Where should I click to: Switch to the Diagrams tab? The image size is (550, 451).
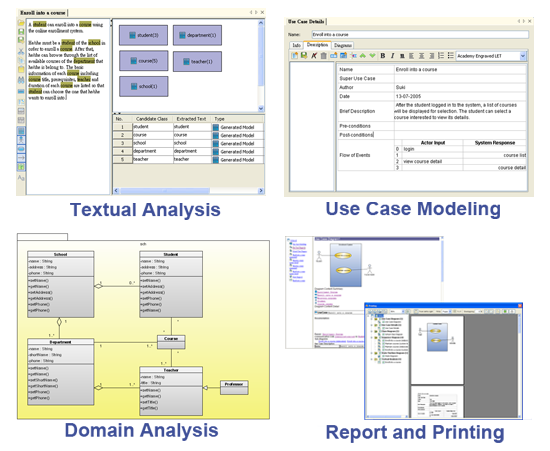click(342, 45)
